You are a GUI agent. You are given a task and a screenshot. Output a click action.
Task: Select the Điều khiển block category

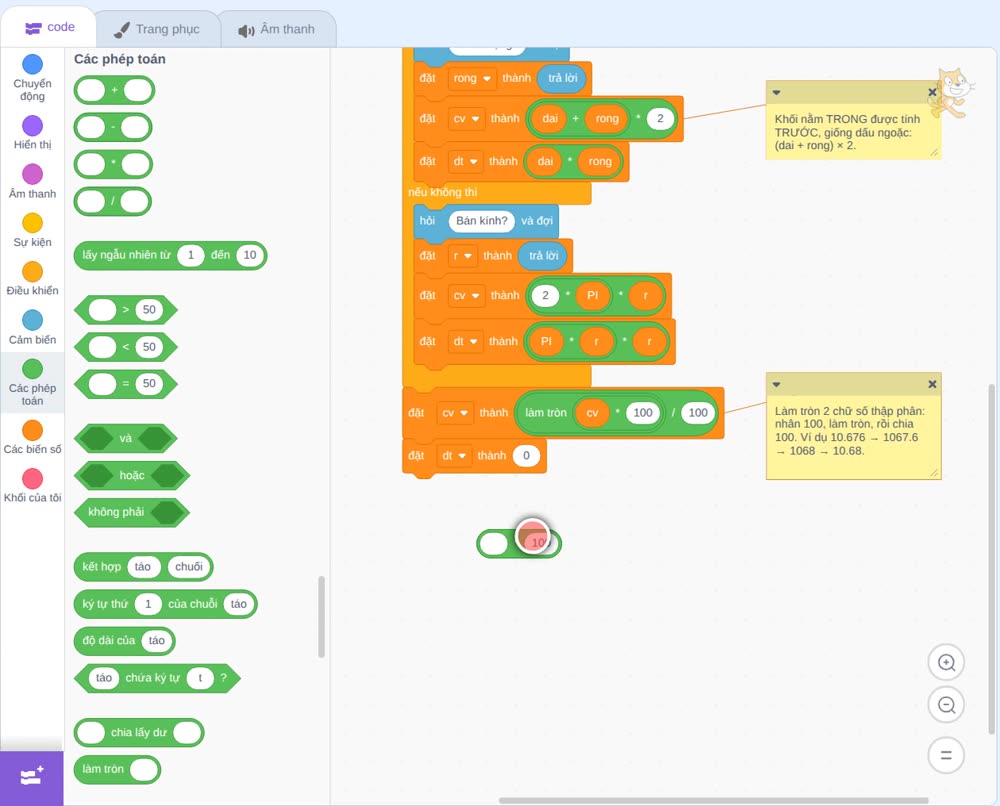[33, 279]
